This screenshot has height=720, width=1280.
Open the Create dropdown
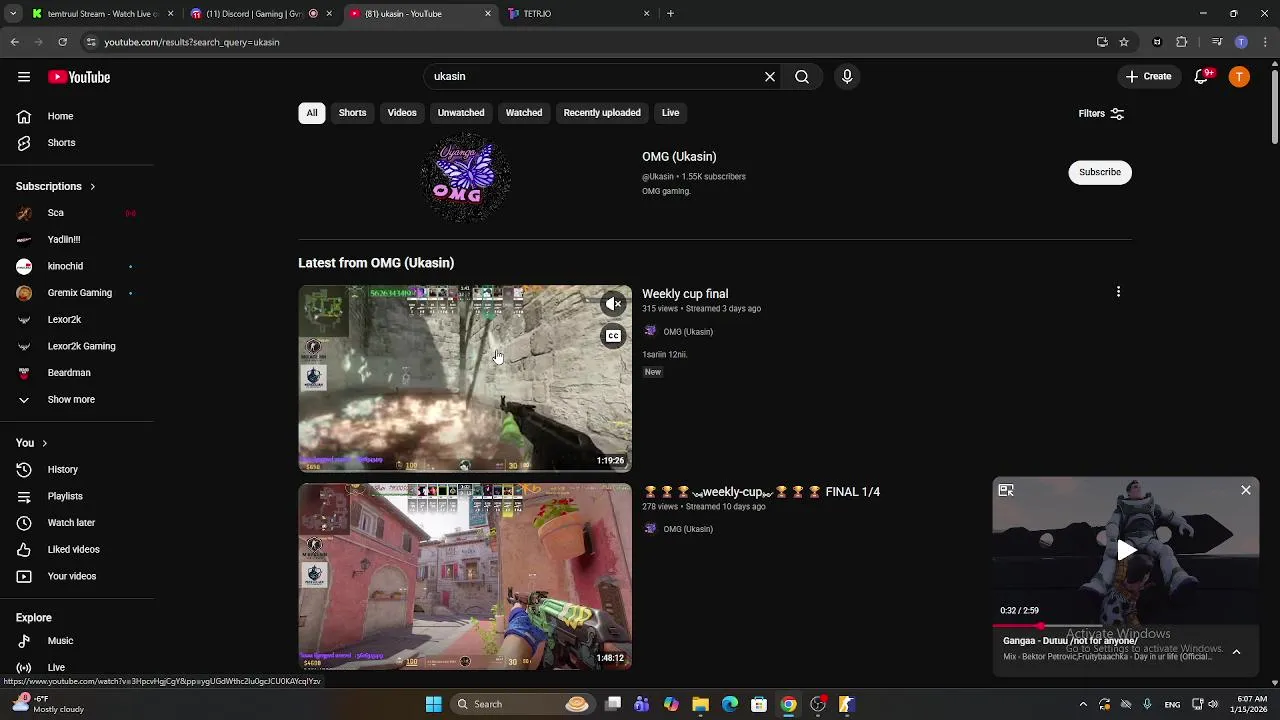click(1148, 77)
